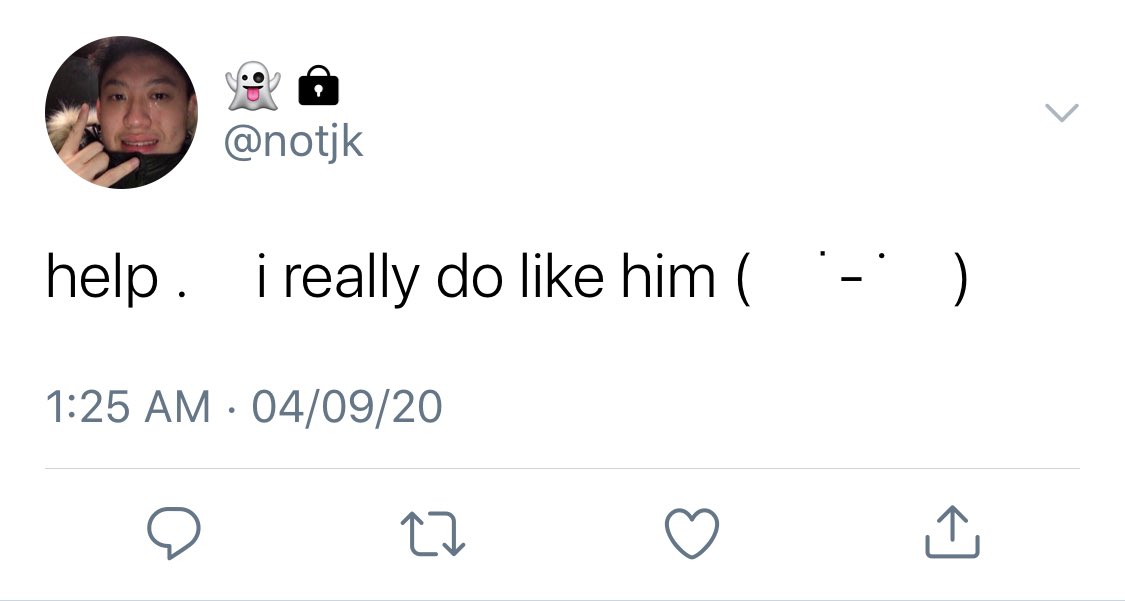Click the word 'help' in the tweet
1125x601 pixels.
(101, 278)
